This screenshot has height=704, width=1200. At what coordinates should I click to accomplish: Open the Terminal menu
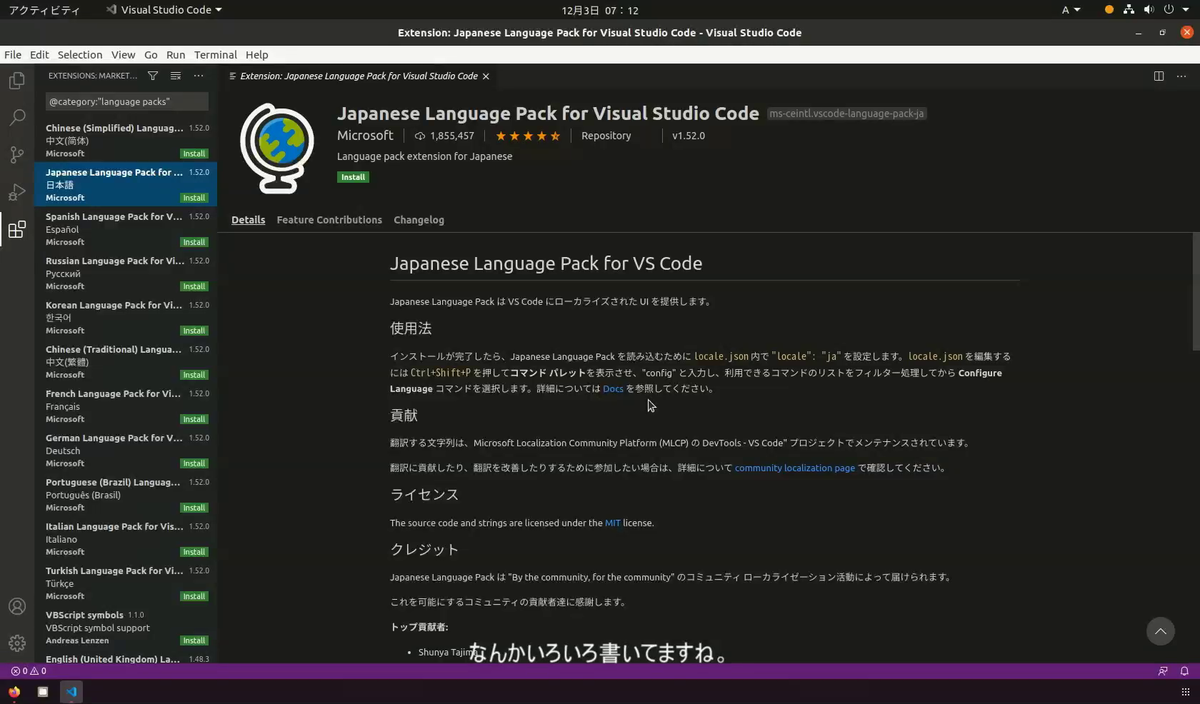click(x=215, y=54)
